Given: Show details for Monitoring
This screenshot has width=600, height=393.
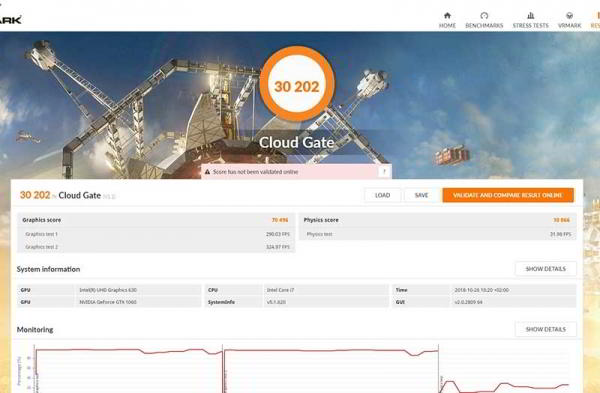Looking at the screenshot, I should coord(545,329).
